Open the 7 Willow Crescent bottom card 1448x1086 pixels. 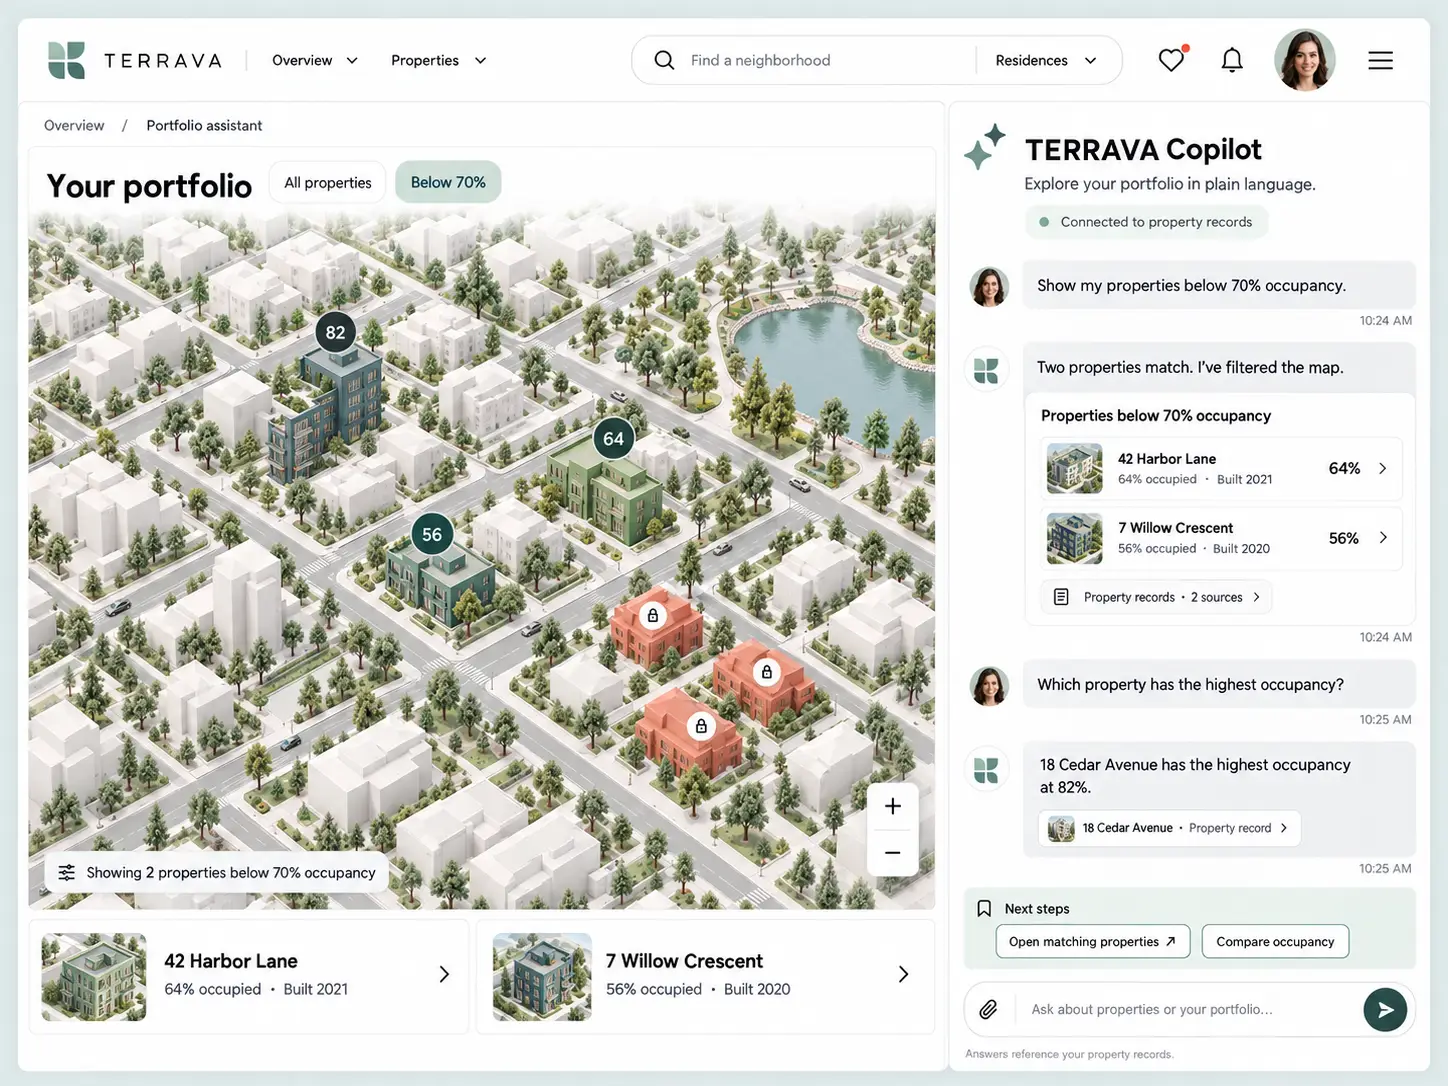(705, 976)
